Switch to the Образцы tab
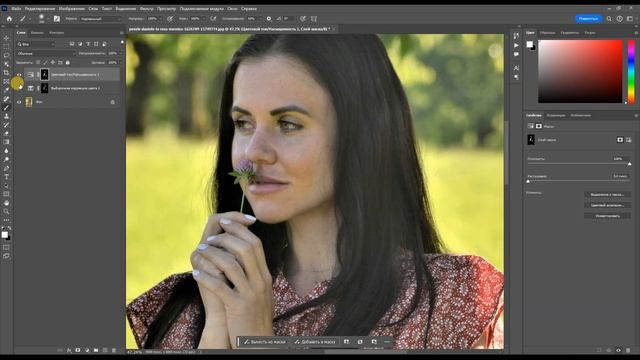The image size is (640, 360). tap(547, 33)
